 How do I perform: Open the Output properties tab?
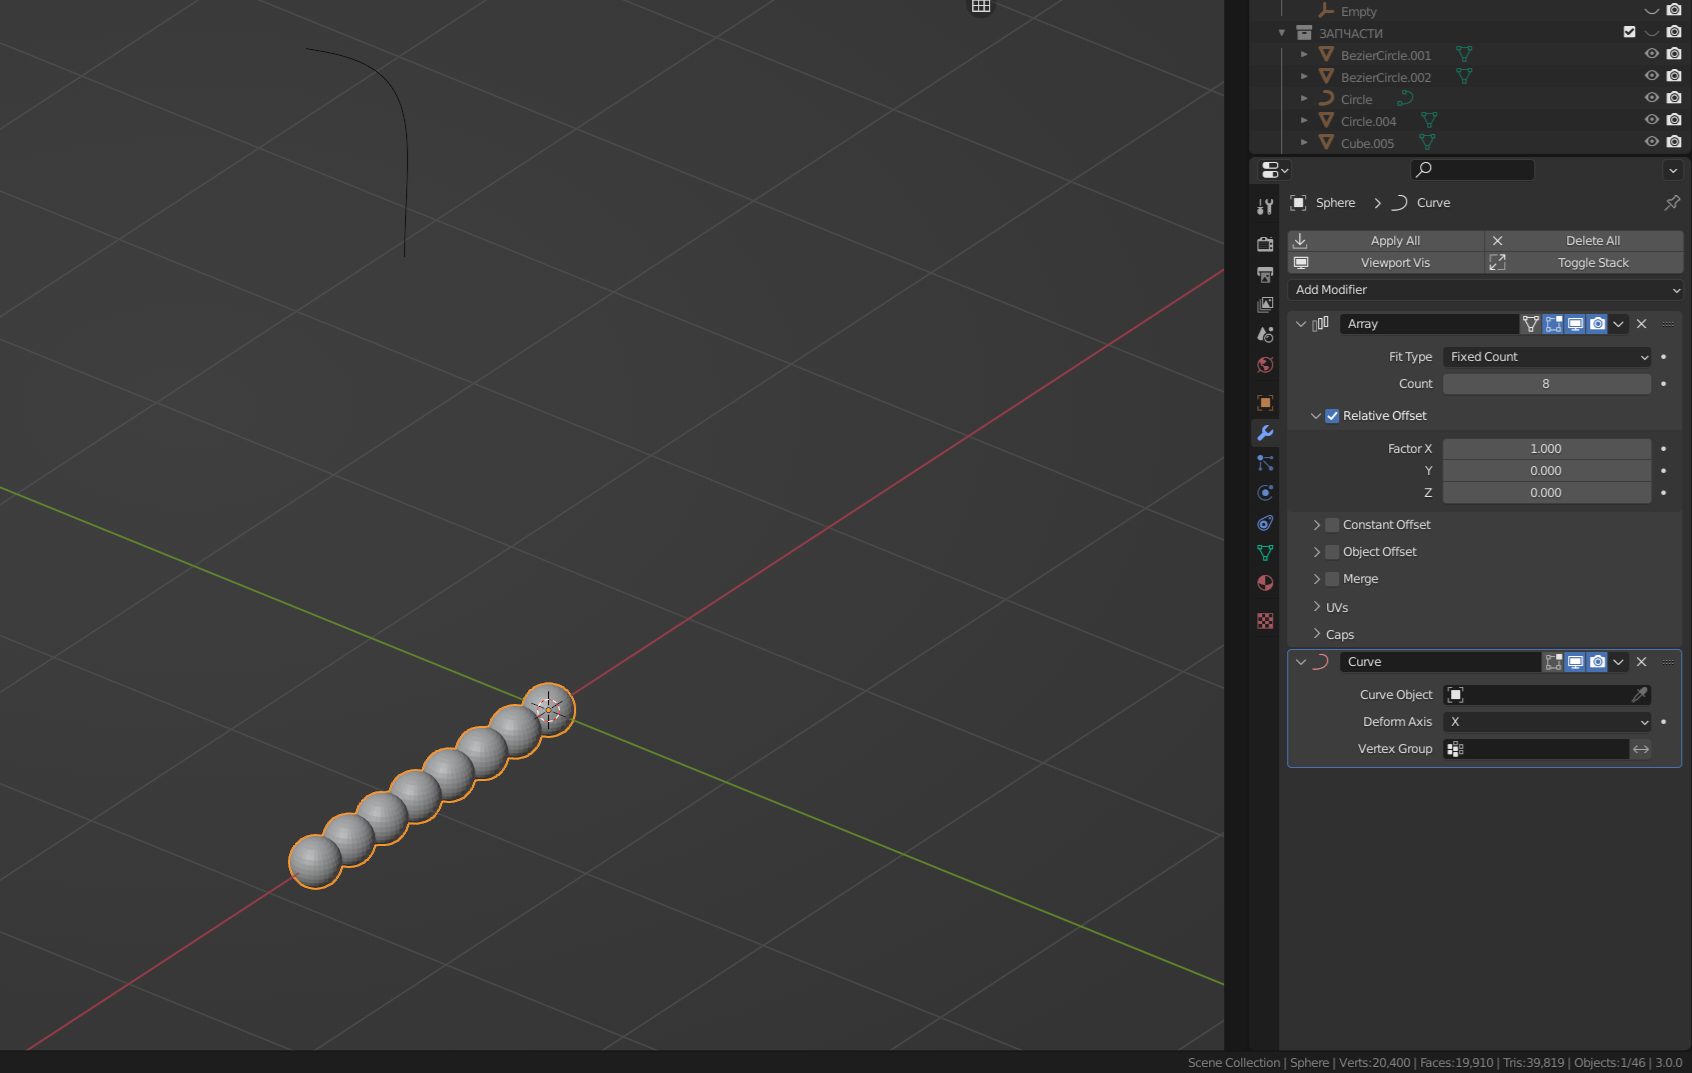click(x=1265, y=274)
